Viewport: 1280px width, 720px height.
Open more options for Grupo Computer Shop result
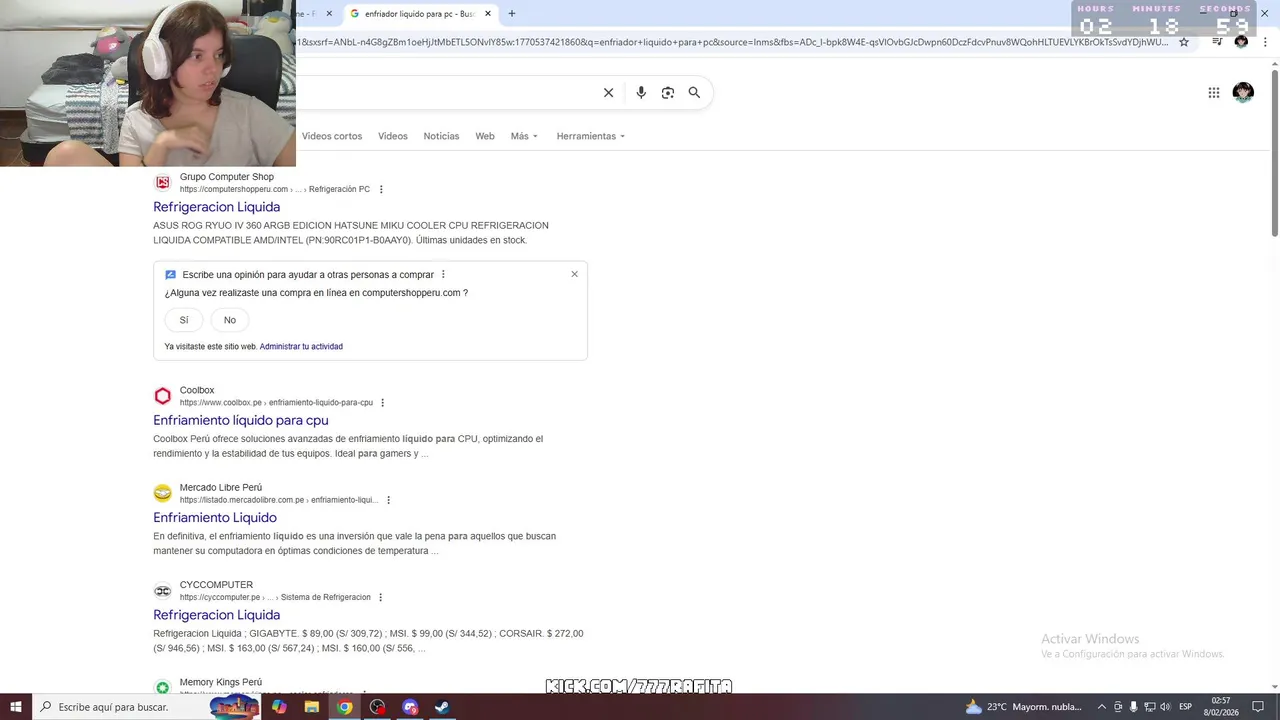pos(381,190)
